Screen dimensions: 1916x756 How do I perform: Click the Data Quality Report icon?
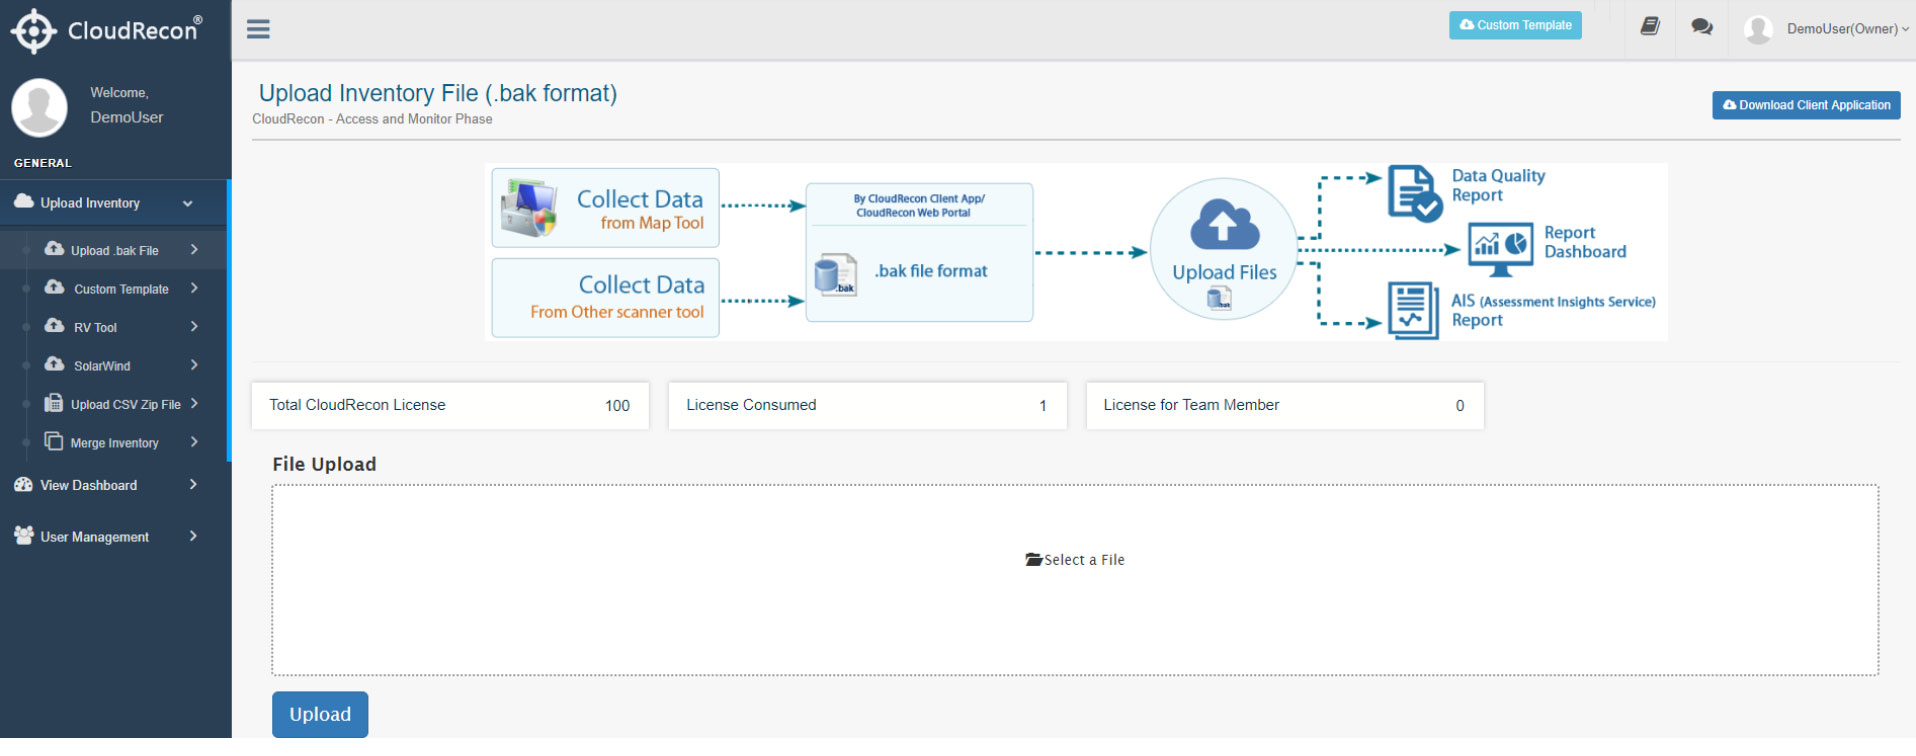point(1414,193)
